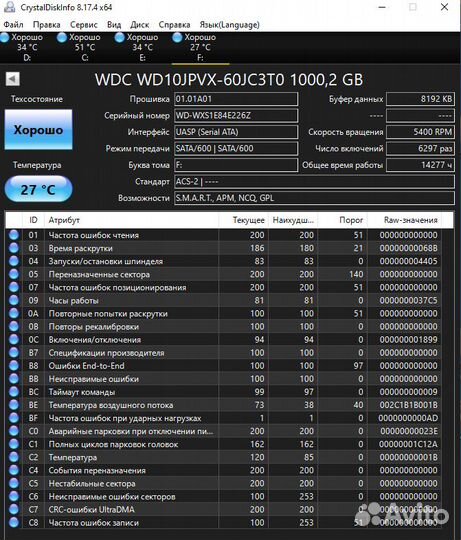The image size is (461, 540).
Task: Click the features field S.M.A.R.T., APM, NCQ, GPL
Action: (x=314, y=198)
